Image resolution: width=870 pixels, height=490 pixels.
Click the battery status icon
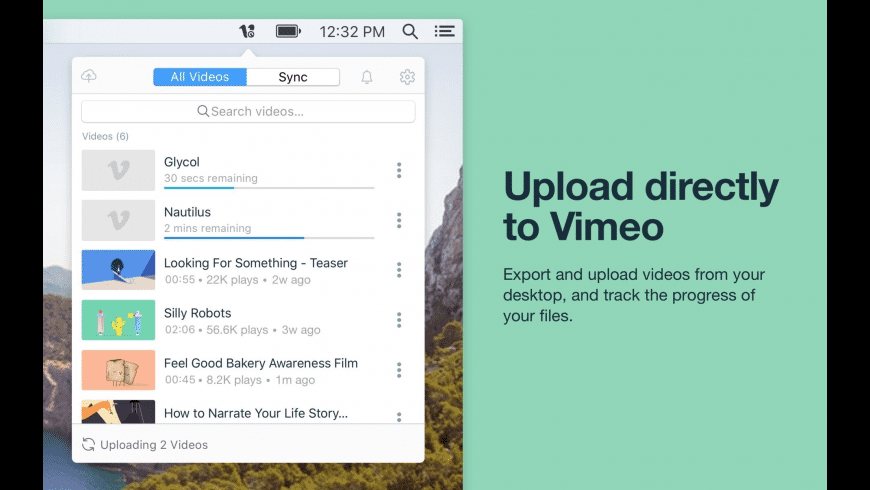tap(288, 31)
